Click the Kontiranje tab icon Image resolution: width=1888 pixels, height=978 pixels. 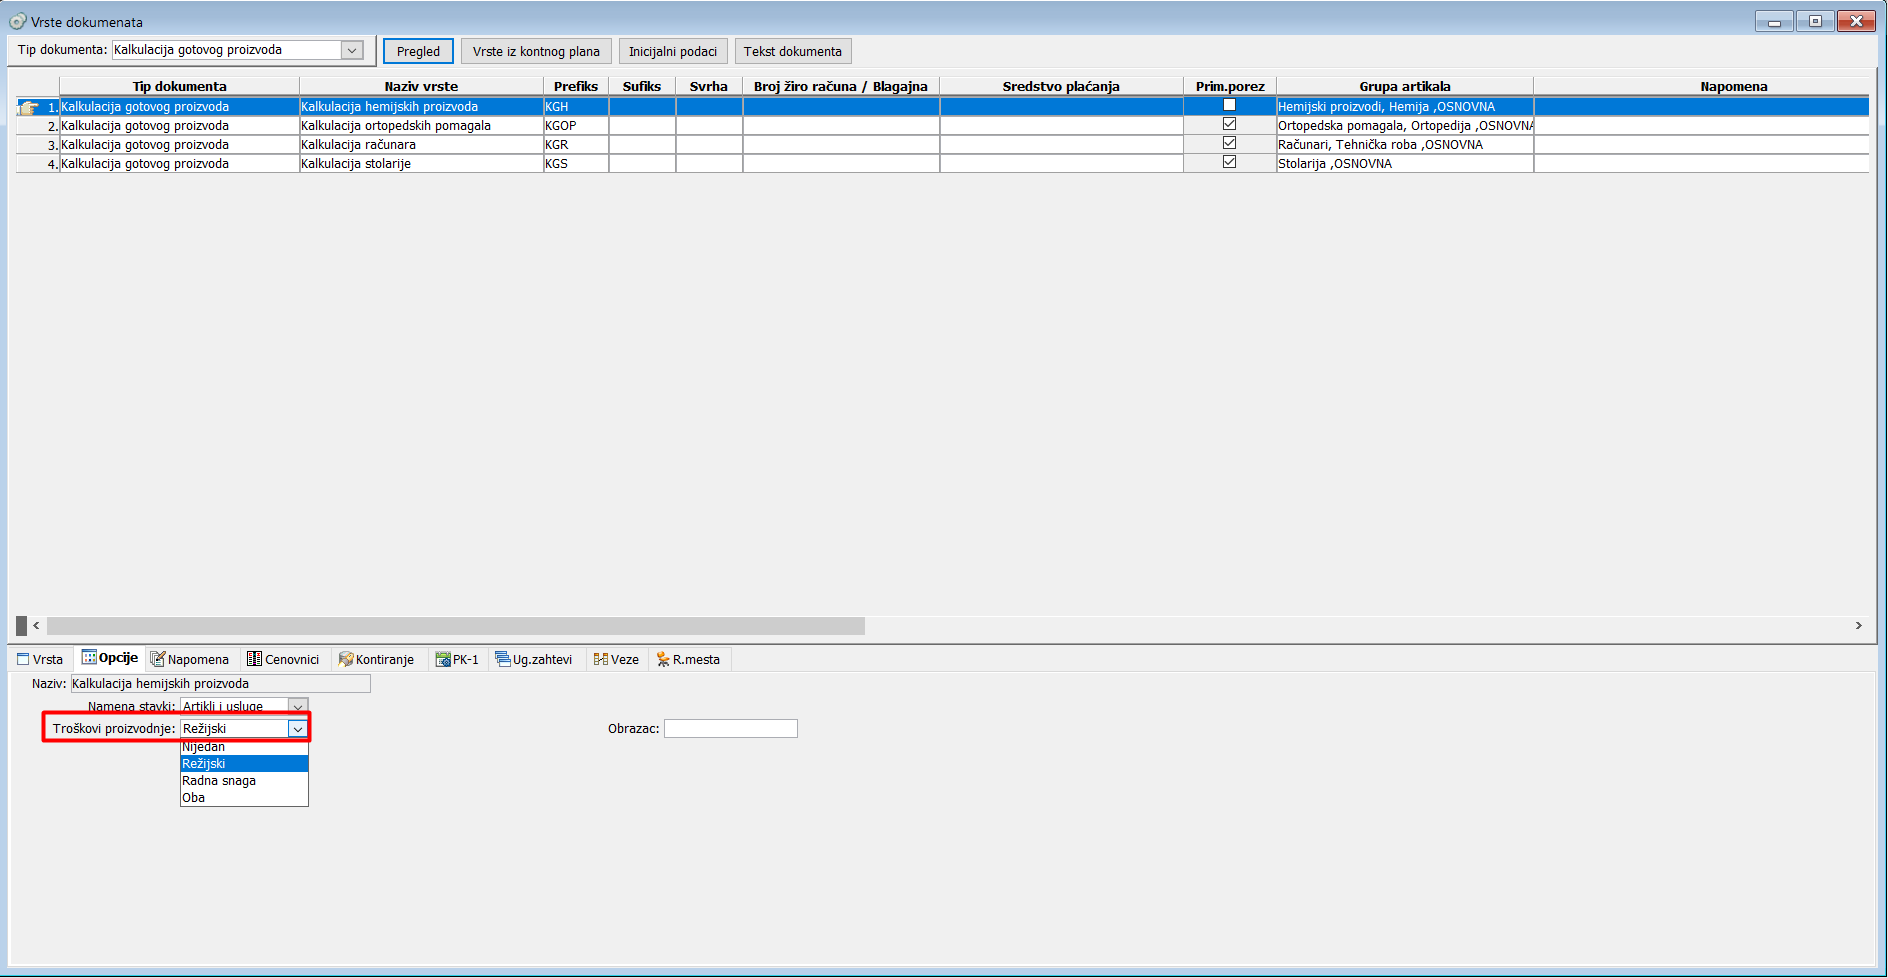(346, 659)
